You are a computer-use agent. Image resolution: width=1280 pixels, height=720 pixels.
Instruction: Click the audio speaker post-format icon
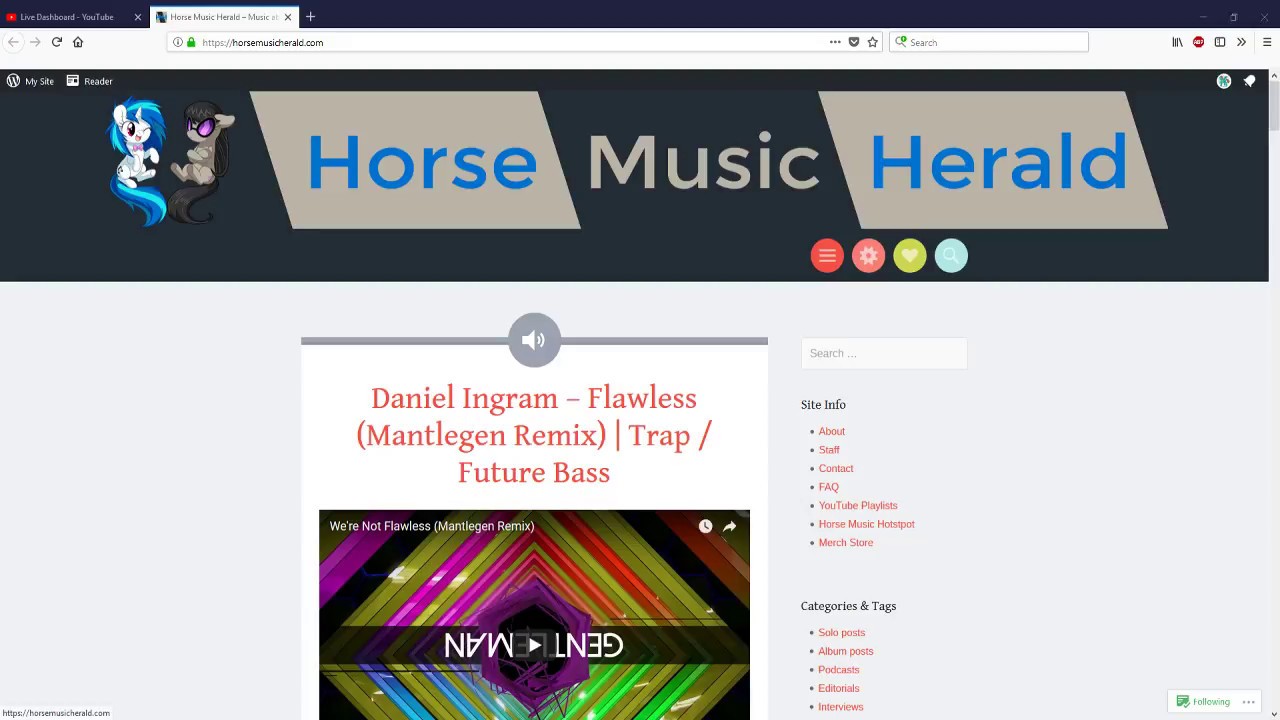[x=534, y=340]
